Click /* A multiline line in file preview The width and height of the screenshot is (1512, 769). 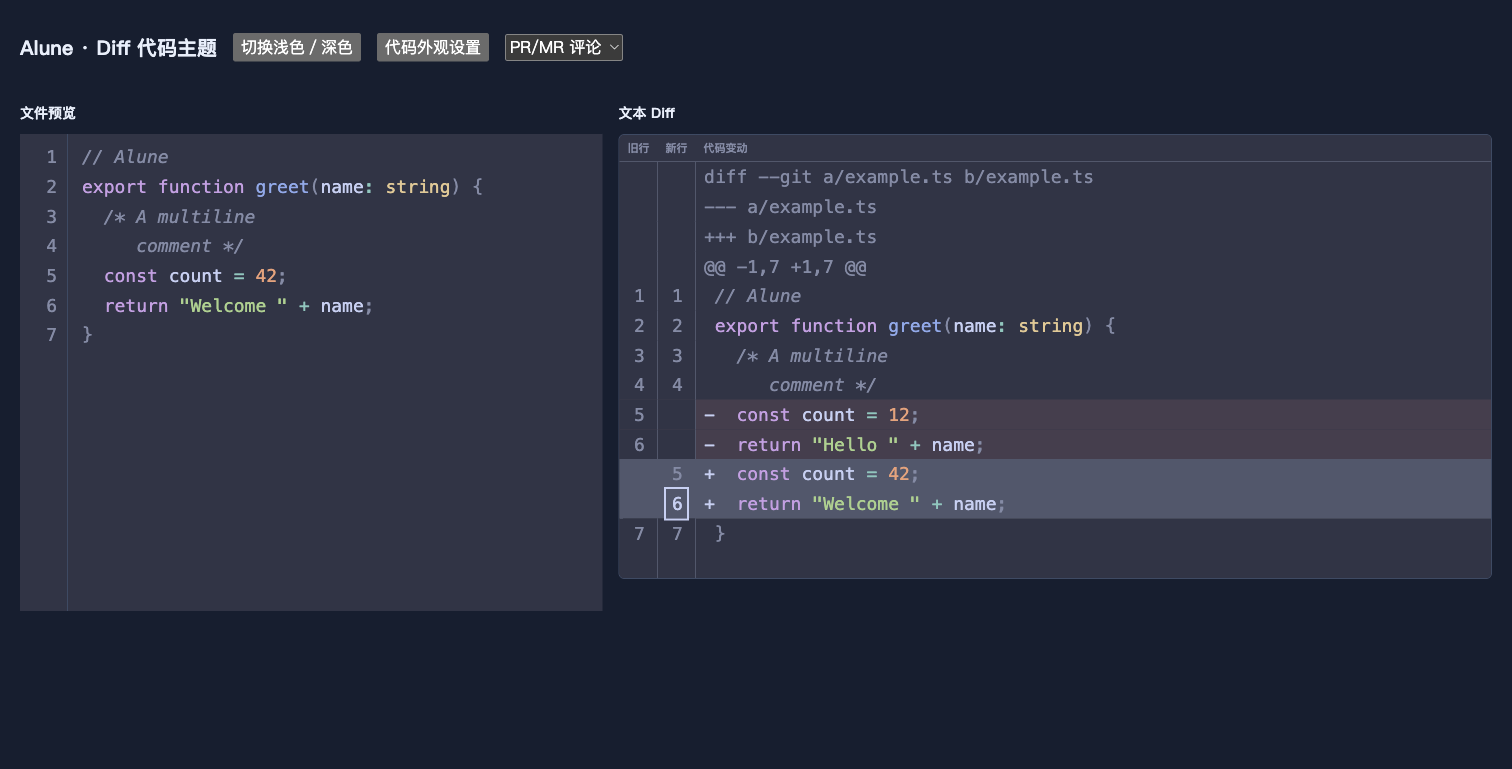click(179, 217)
